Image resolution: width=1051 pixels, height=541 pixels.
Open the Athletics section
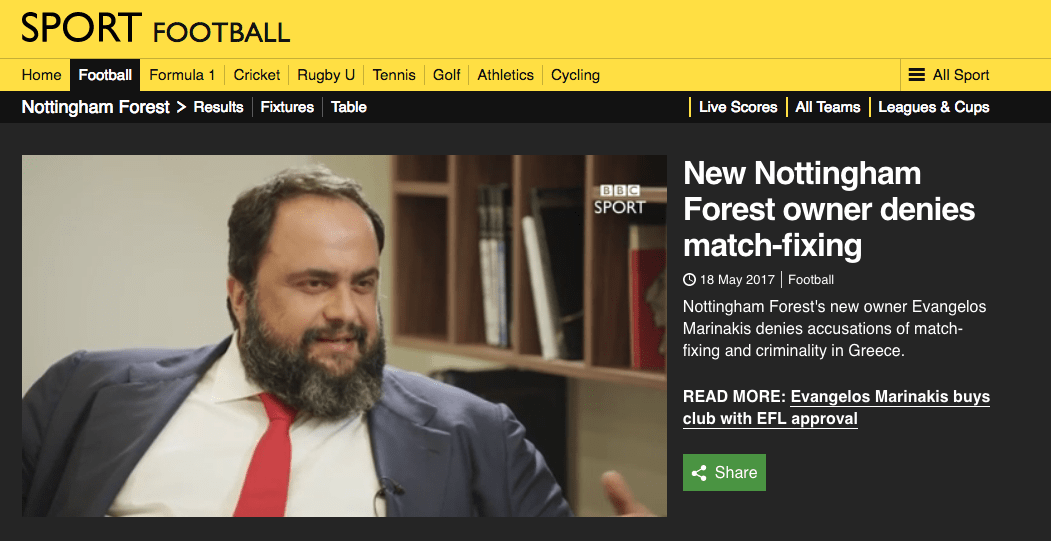(x=505, y=75)
